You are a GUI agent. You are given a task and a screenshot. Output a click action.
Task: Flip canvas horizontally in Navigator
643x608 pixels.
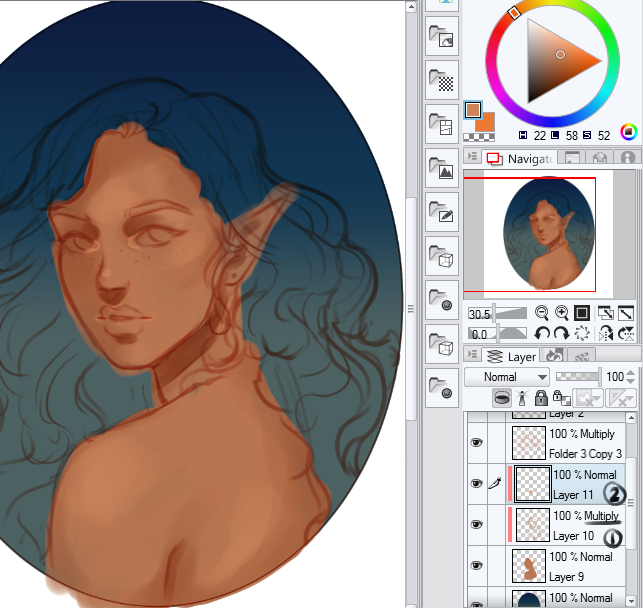pos(605,334)
